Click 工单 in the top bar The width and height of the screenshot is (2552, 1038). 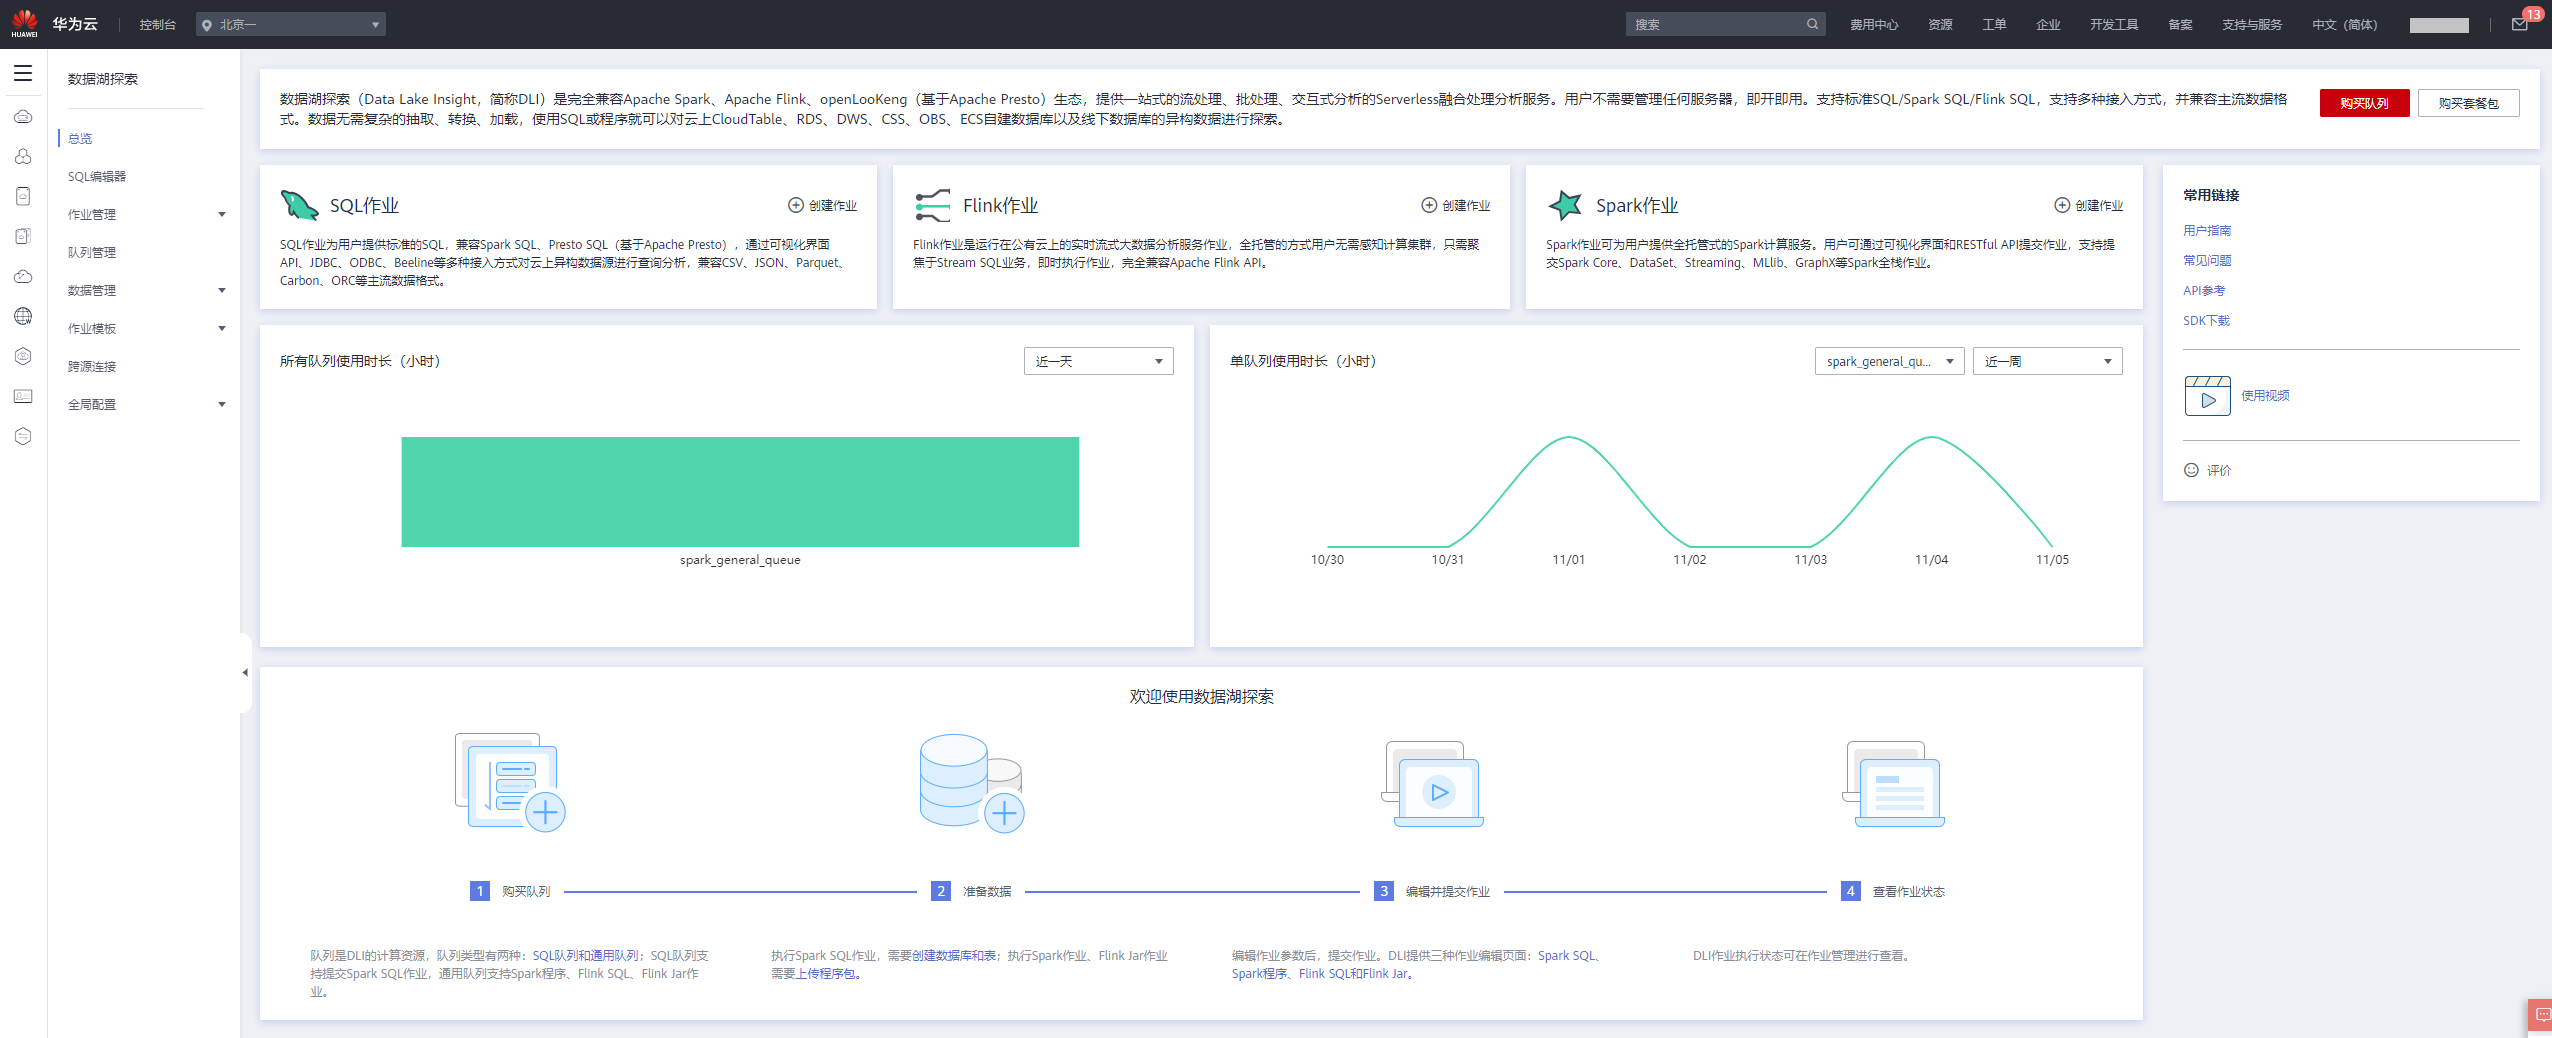[x=1994, y=24]
